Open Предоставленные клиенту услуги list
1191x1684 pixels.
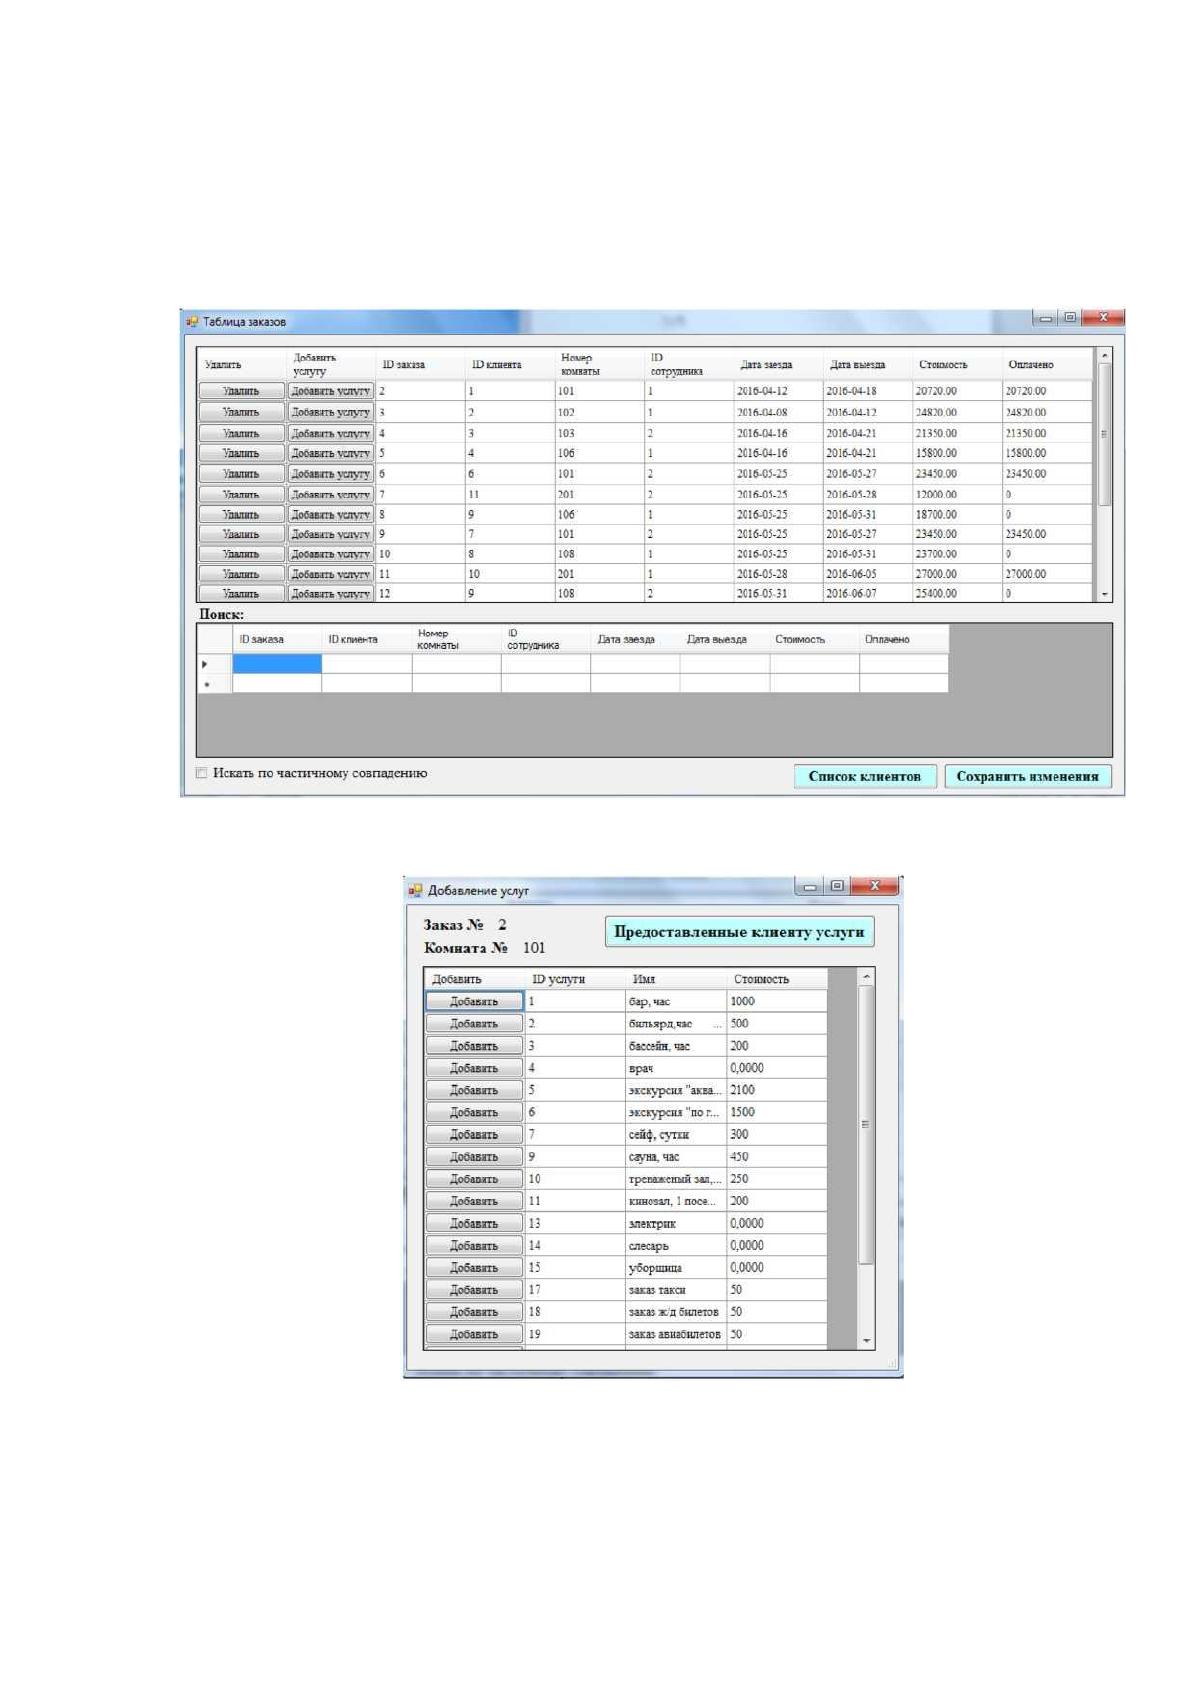[739, 932]
